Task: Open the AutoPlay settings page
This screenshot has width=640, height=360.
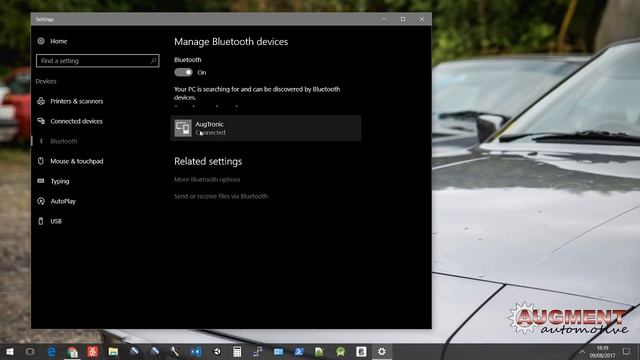Action: pyautogui.click(x=57, y=201)
